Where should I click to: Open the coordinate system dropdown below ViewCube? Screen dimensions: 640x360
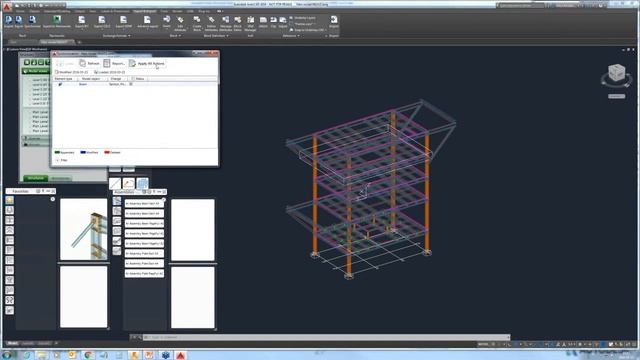[x=616, y=96]
